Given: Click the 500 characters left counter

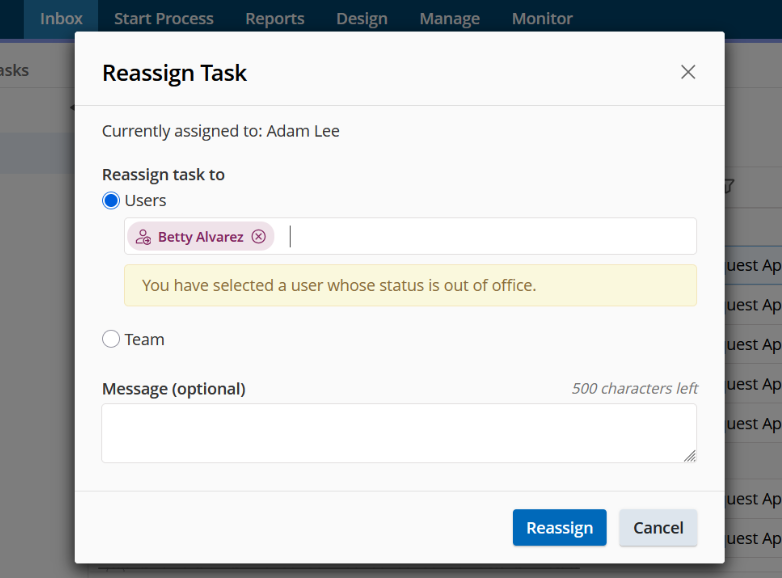Looking at the screenshot, I should [x=634, y=389].
